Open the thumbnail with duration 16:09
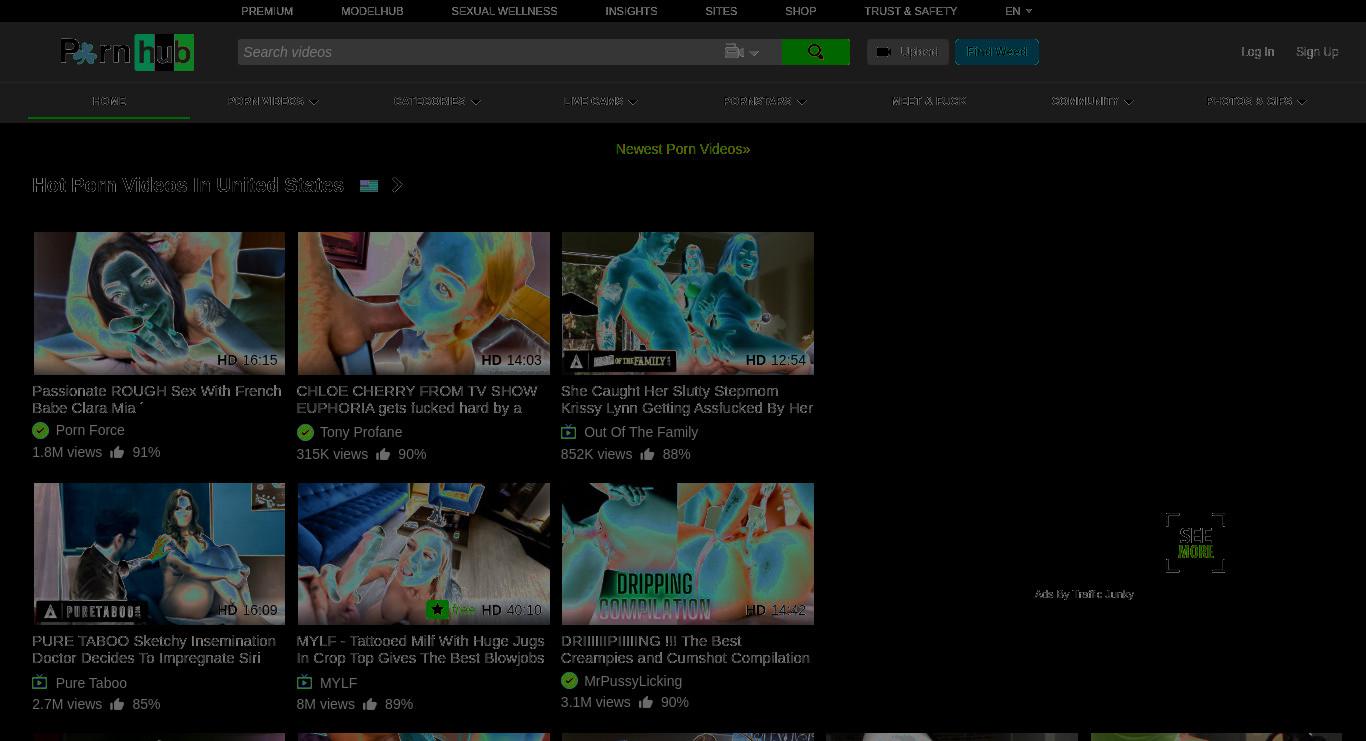This screenshot has height=741, width=1366. point(159,554)
